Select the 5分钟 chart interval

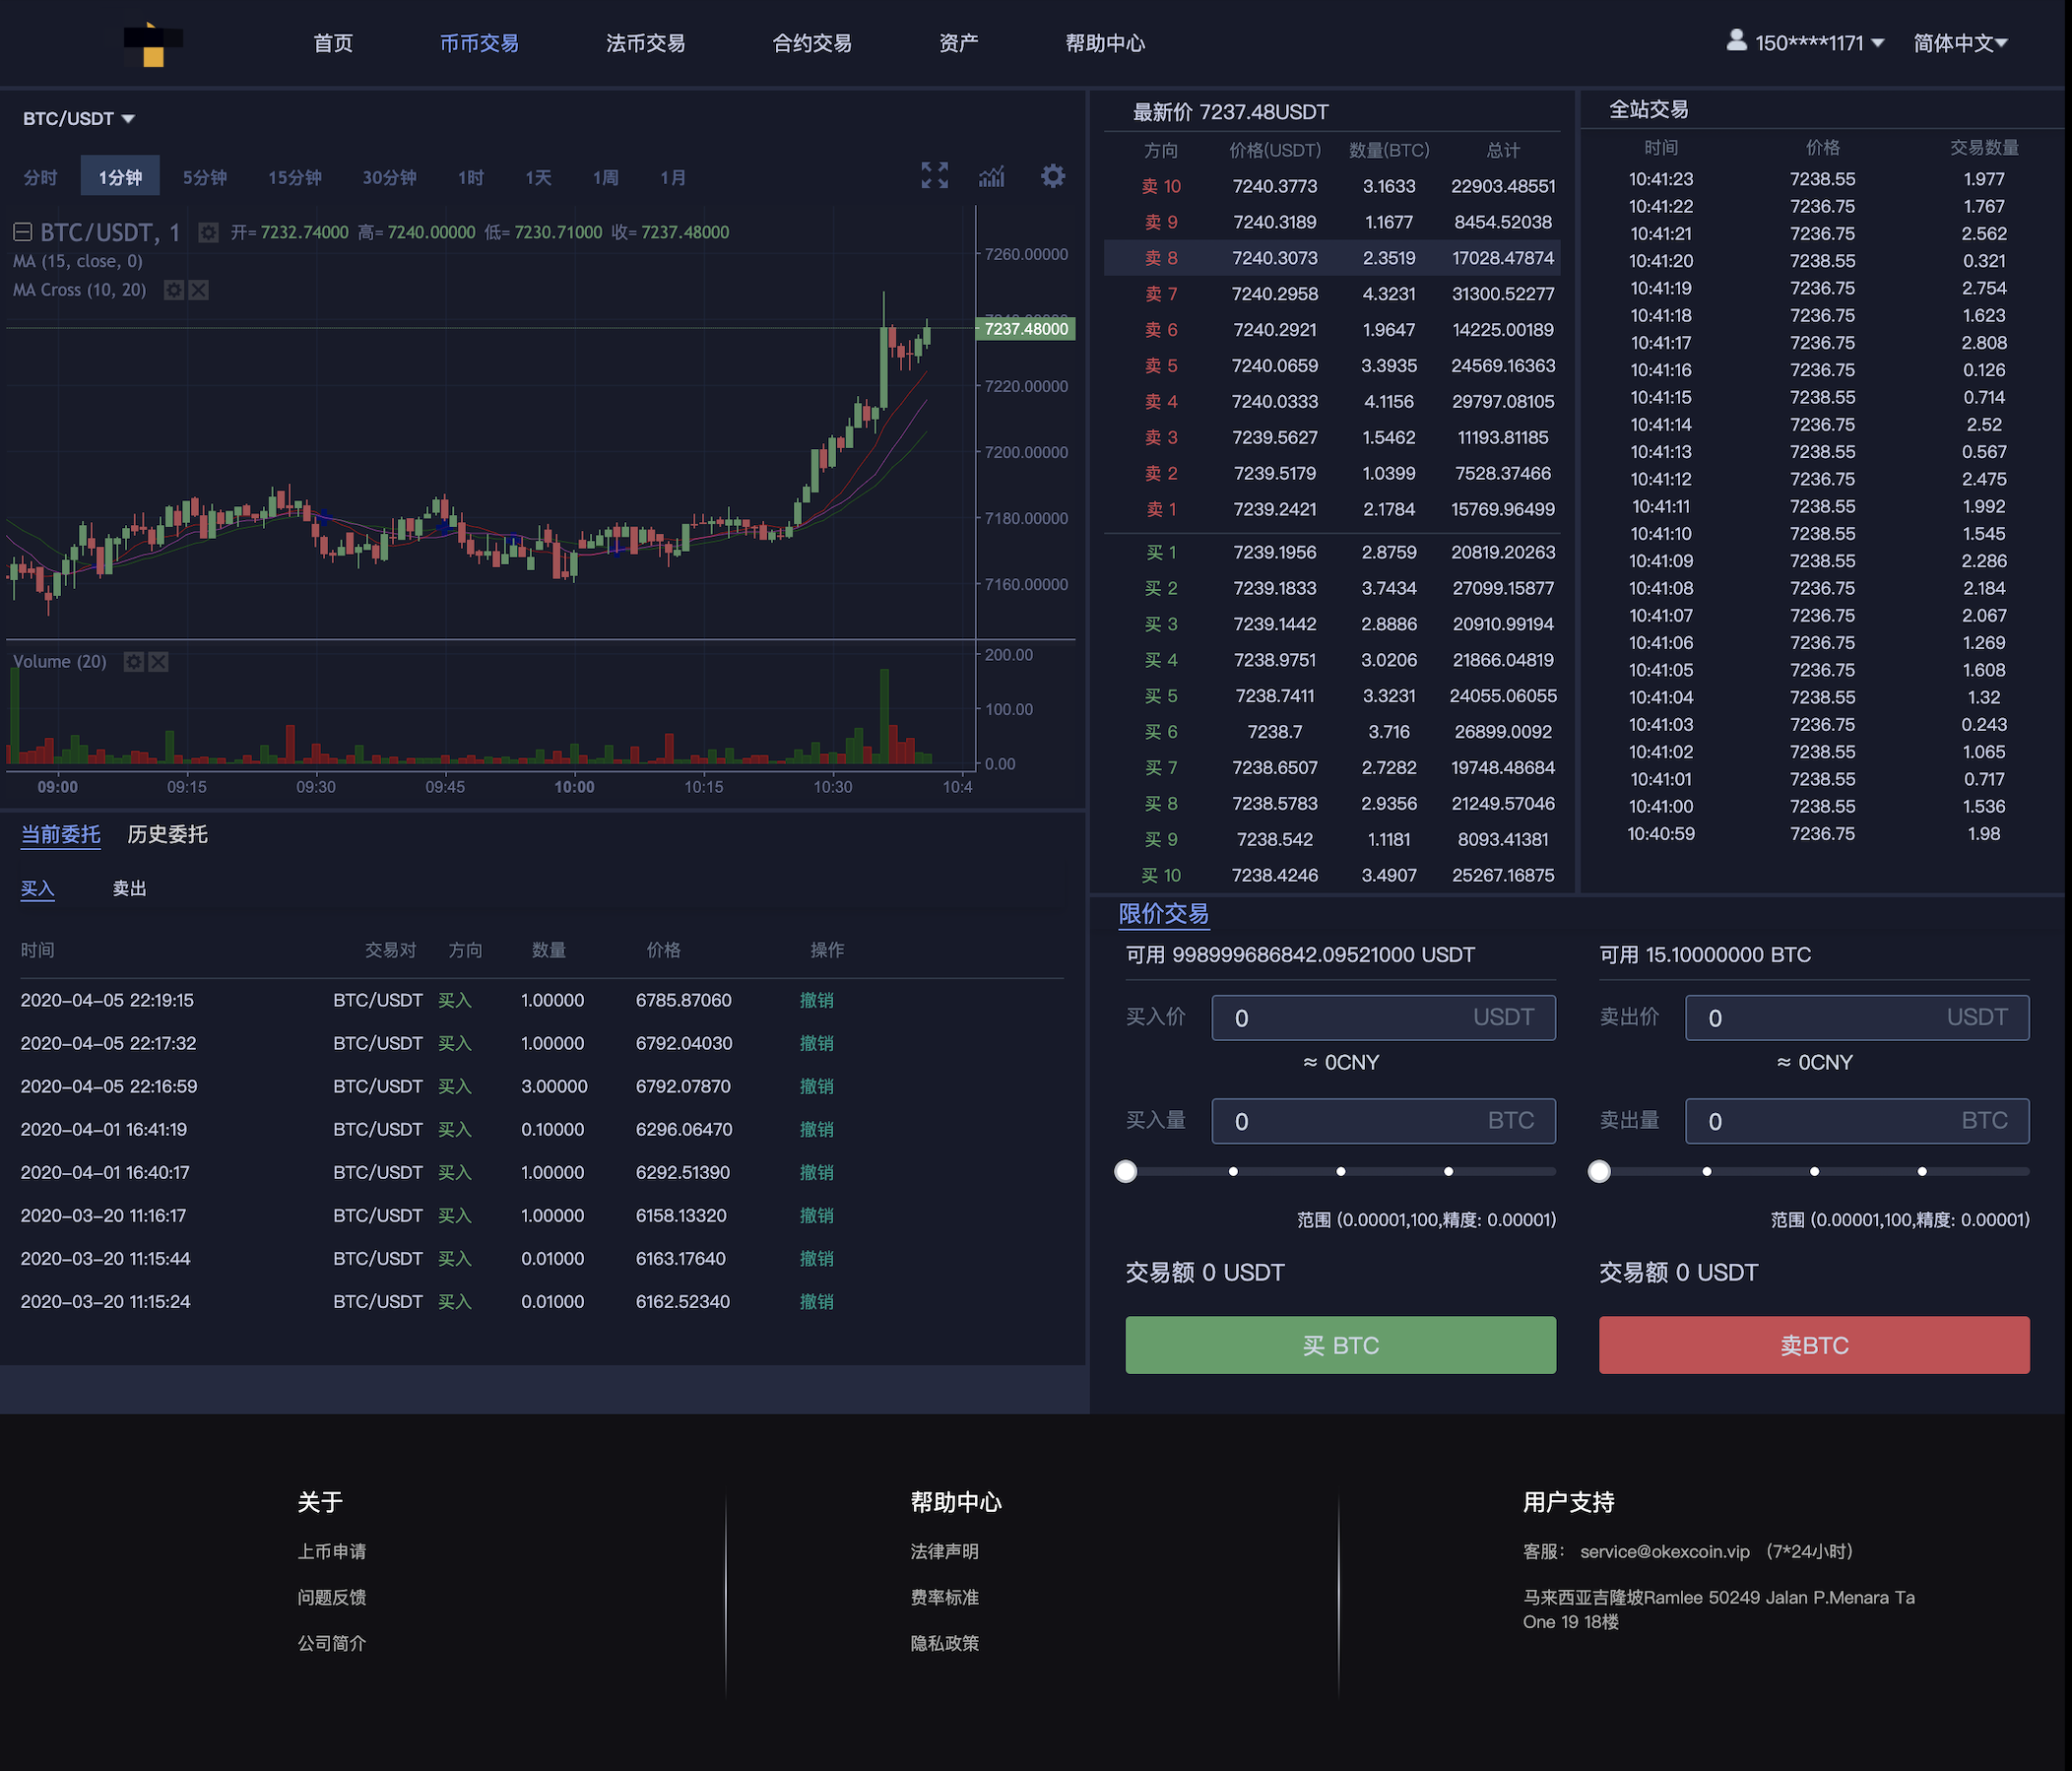[x=204, y=178]
